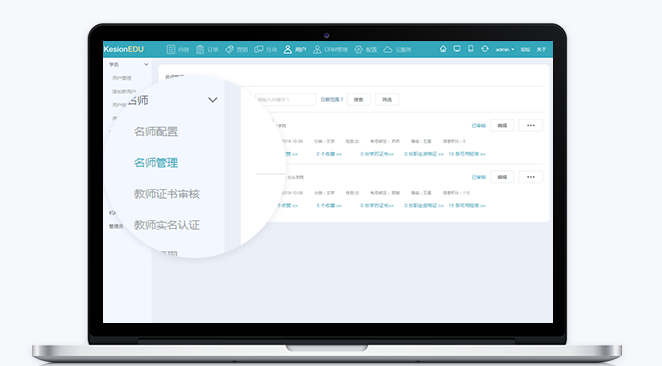The height and width of the screenshot is (366, 662).
Task: Click the refresh circular icon in top bar
Action: pyautogui.click(x=485, y=49)
